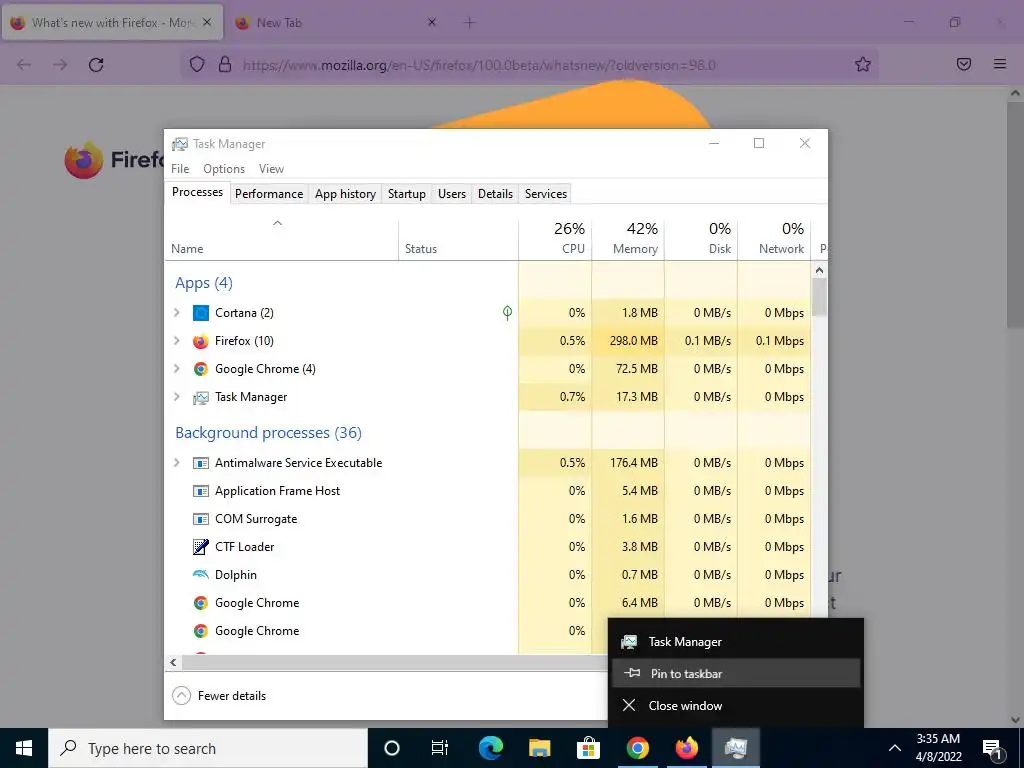
Task: Expand the Cortana (2) process group
Action: coord(176,313)
